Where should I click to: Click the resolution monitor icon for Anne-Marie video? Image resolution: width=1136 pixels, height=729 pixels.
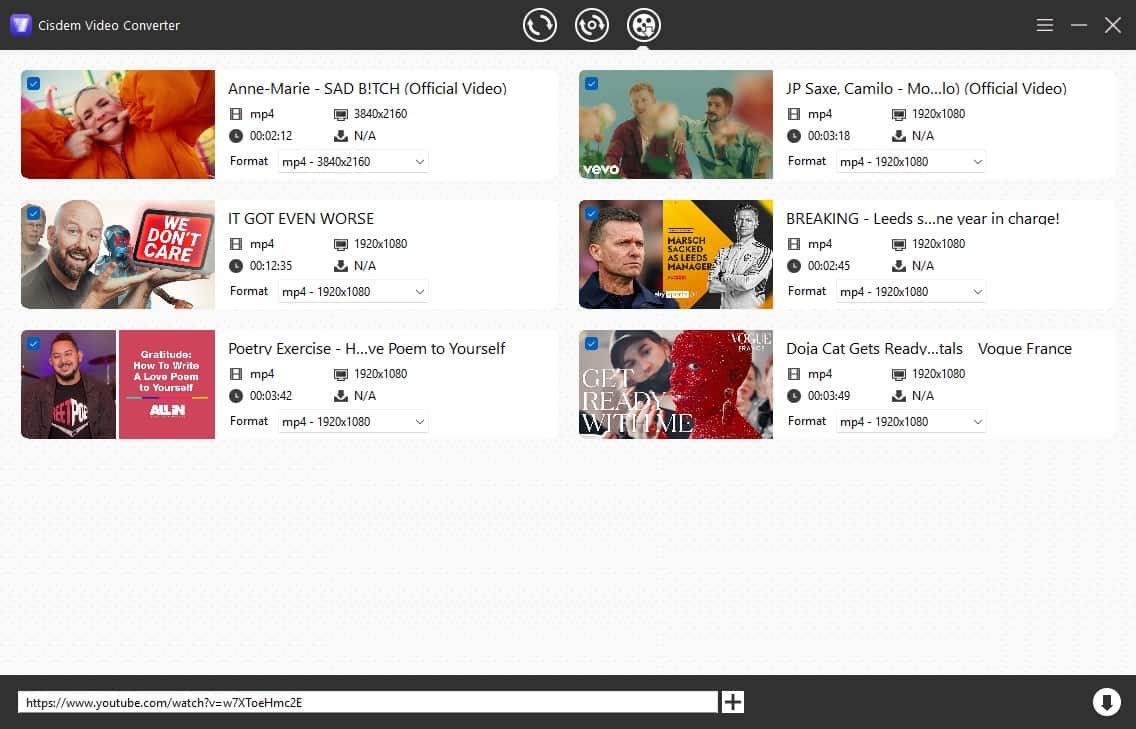(341, 114)
